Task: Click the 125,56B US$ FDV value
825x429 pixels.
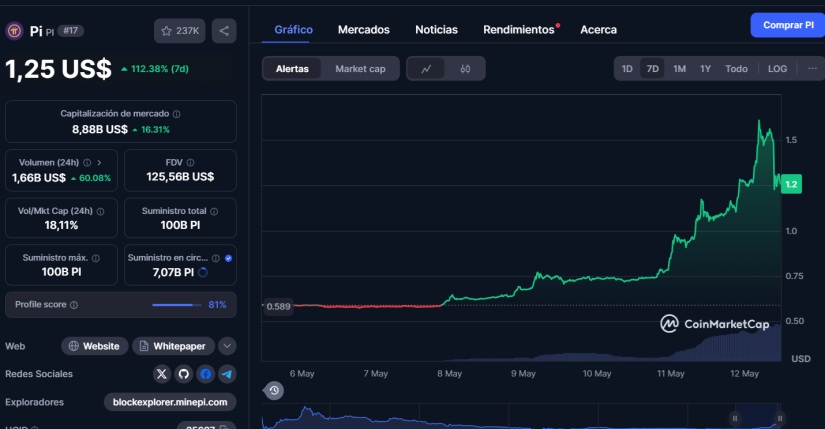Action: (x=180, y=177)
